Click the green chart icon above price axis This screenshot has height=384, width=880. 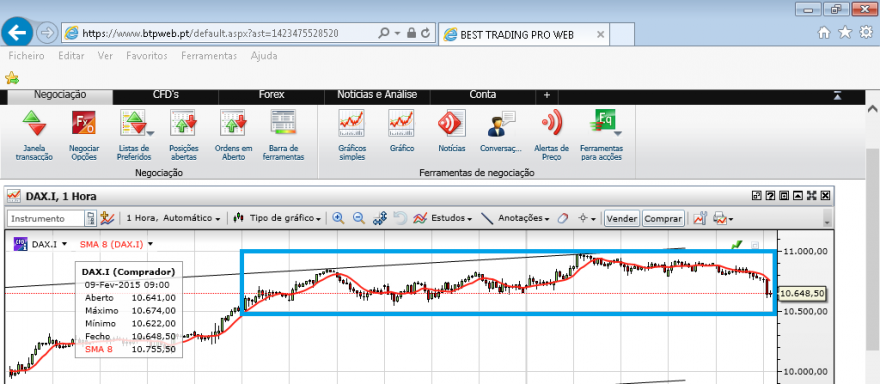737,245
